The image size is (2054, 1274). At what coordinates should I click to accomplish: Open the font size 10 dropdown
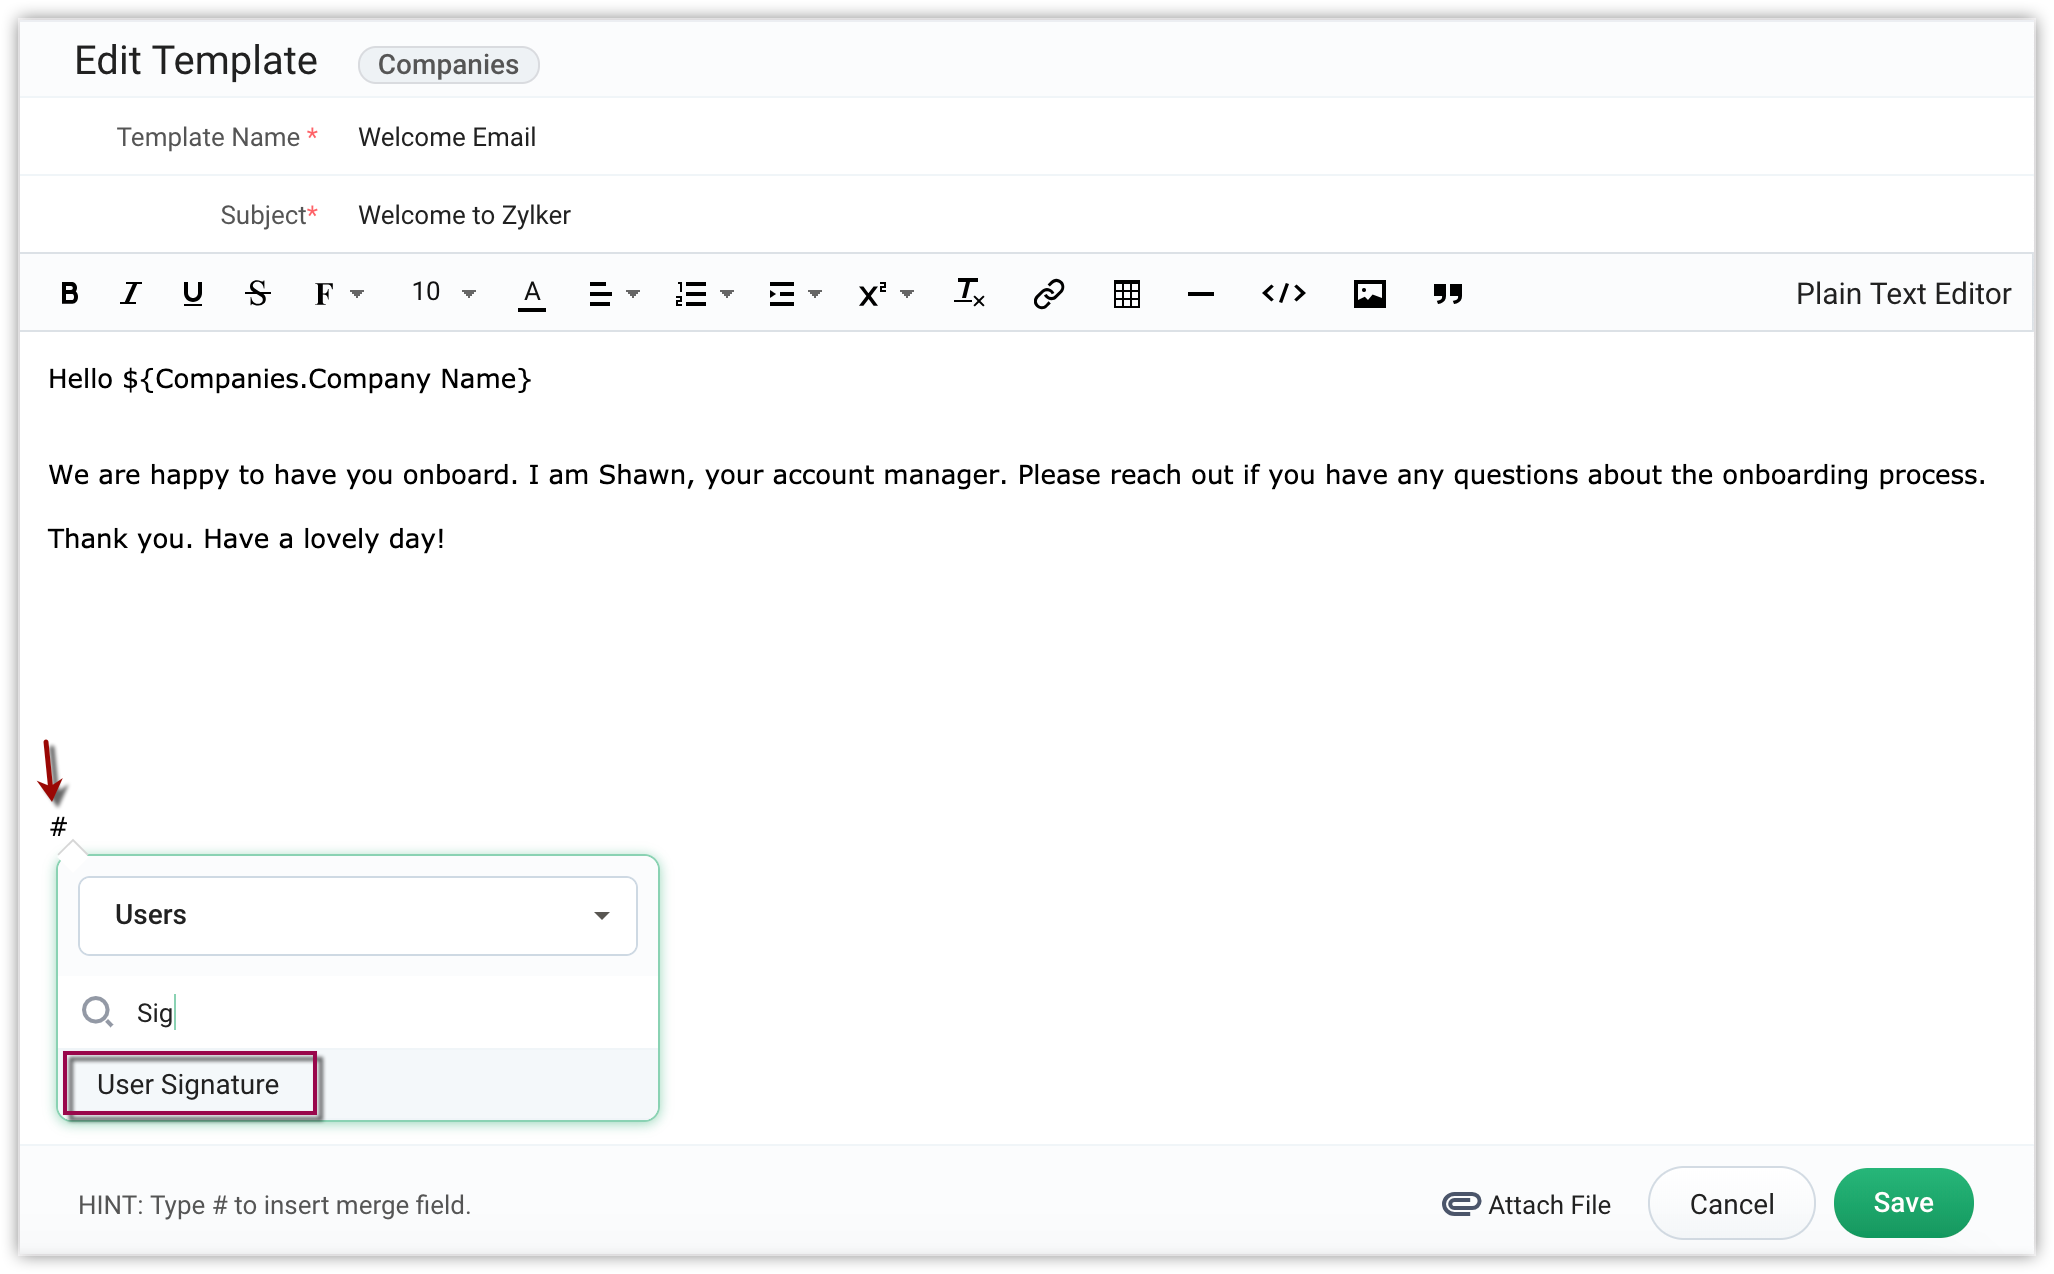443,293
